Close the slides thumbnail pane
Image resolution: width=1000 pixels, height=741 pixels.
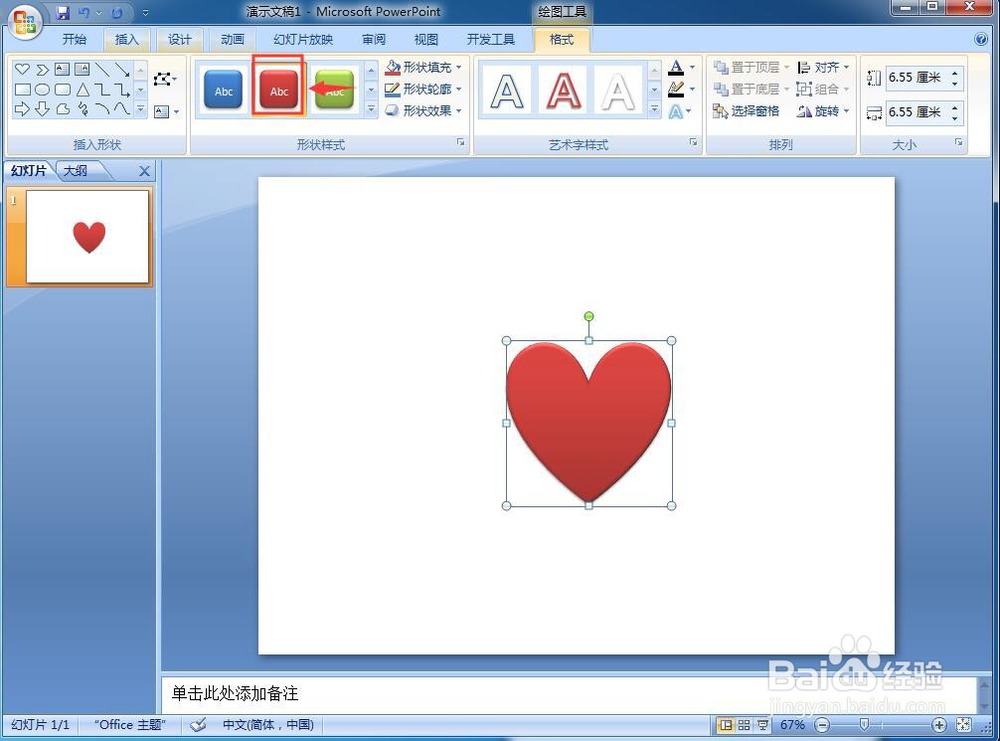[145, 171]
